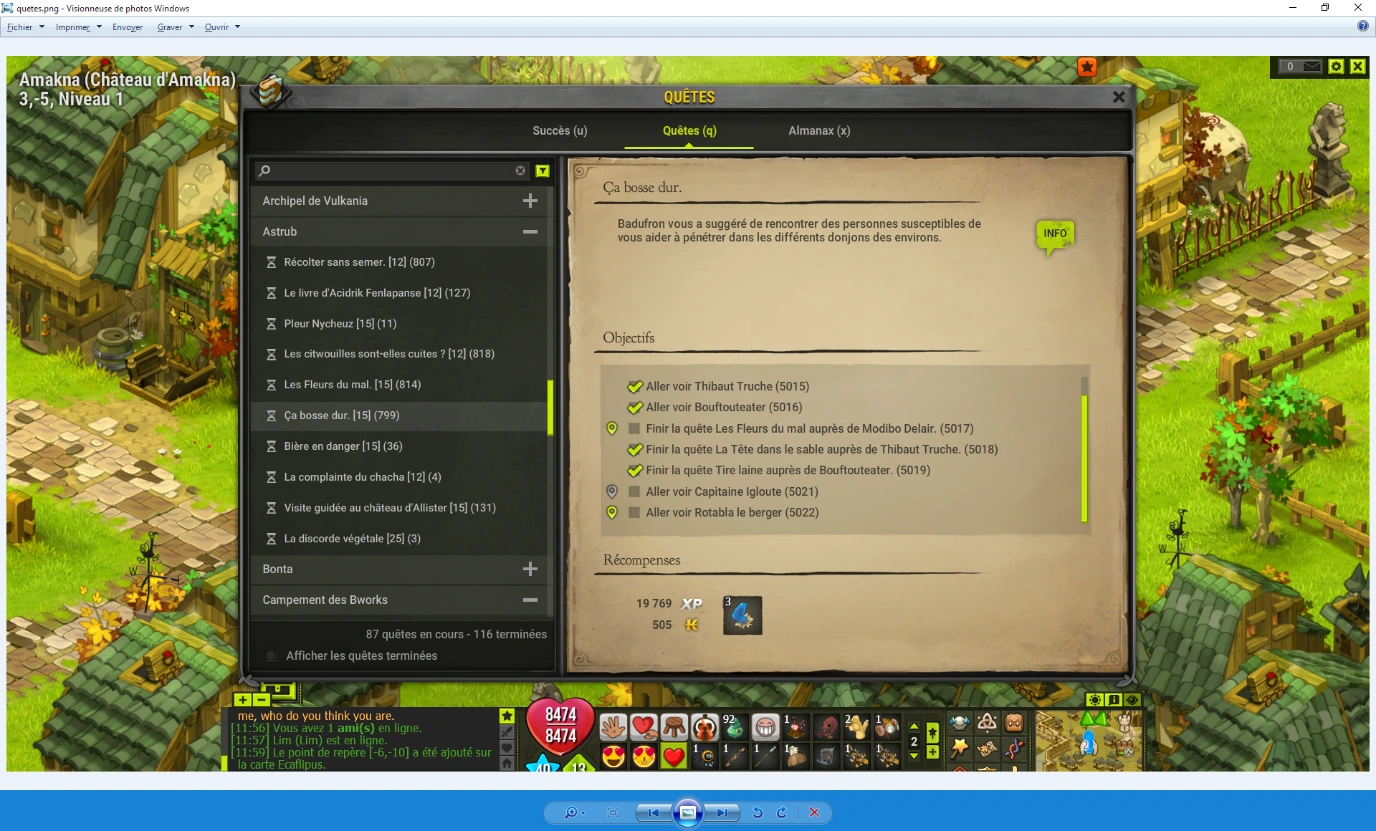The width and height of the screenshot is (1376, 831).
Task: Clear the quest search field
Action: [520, 171]
